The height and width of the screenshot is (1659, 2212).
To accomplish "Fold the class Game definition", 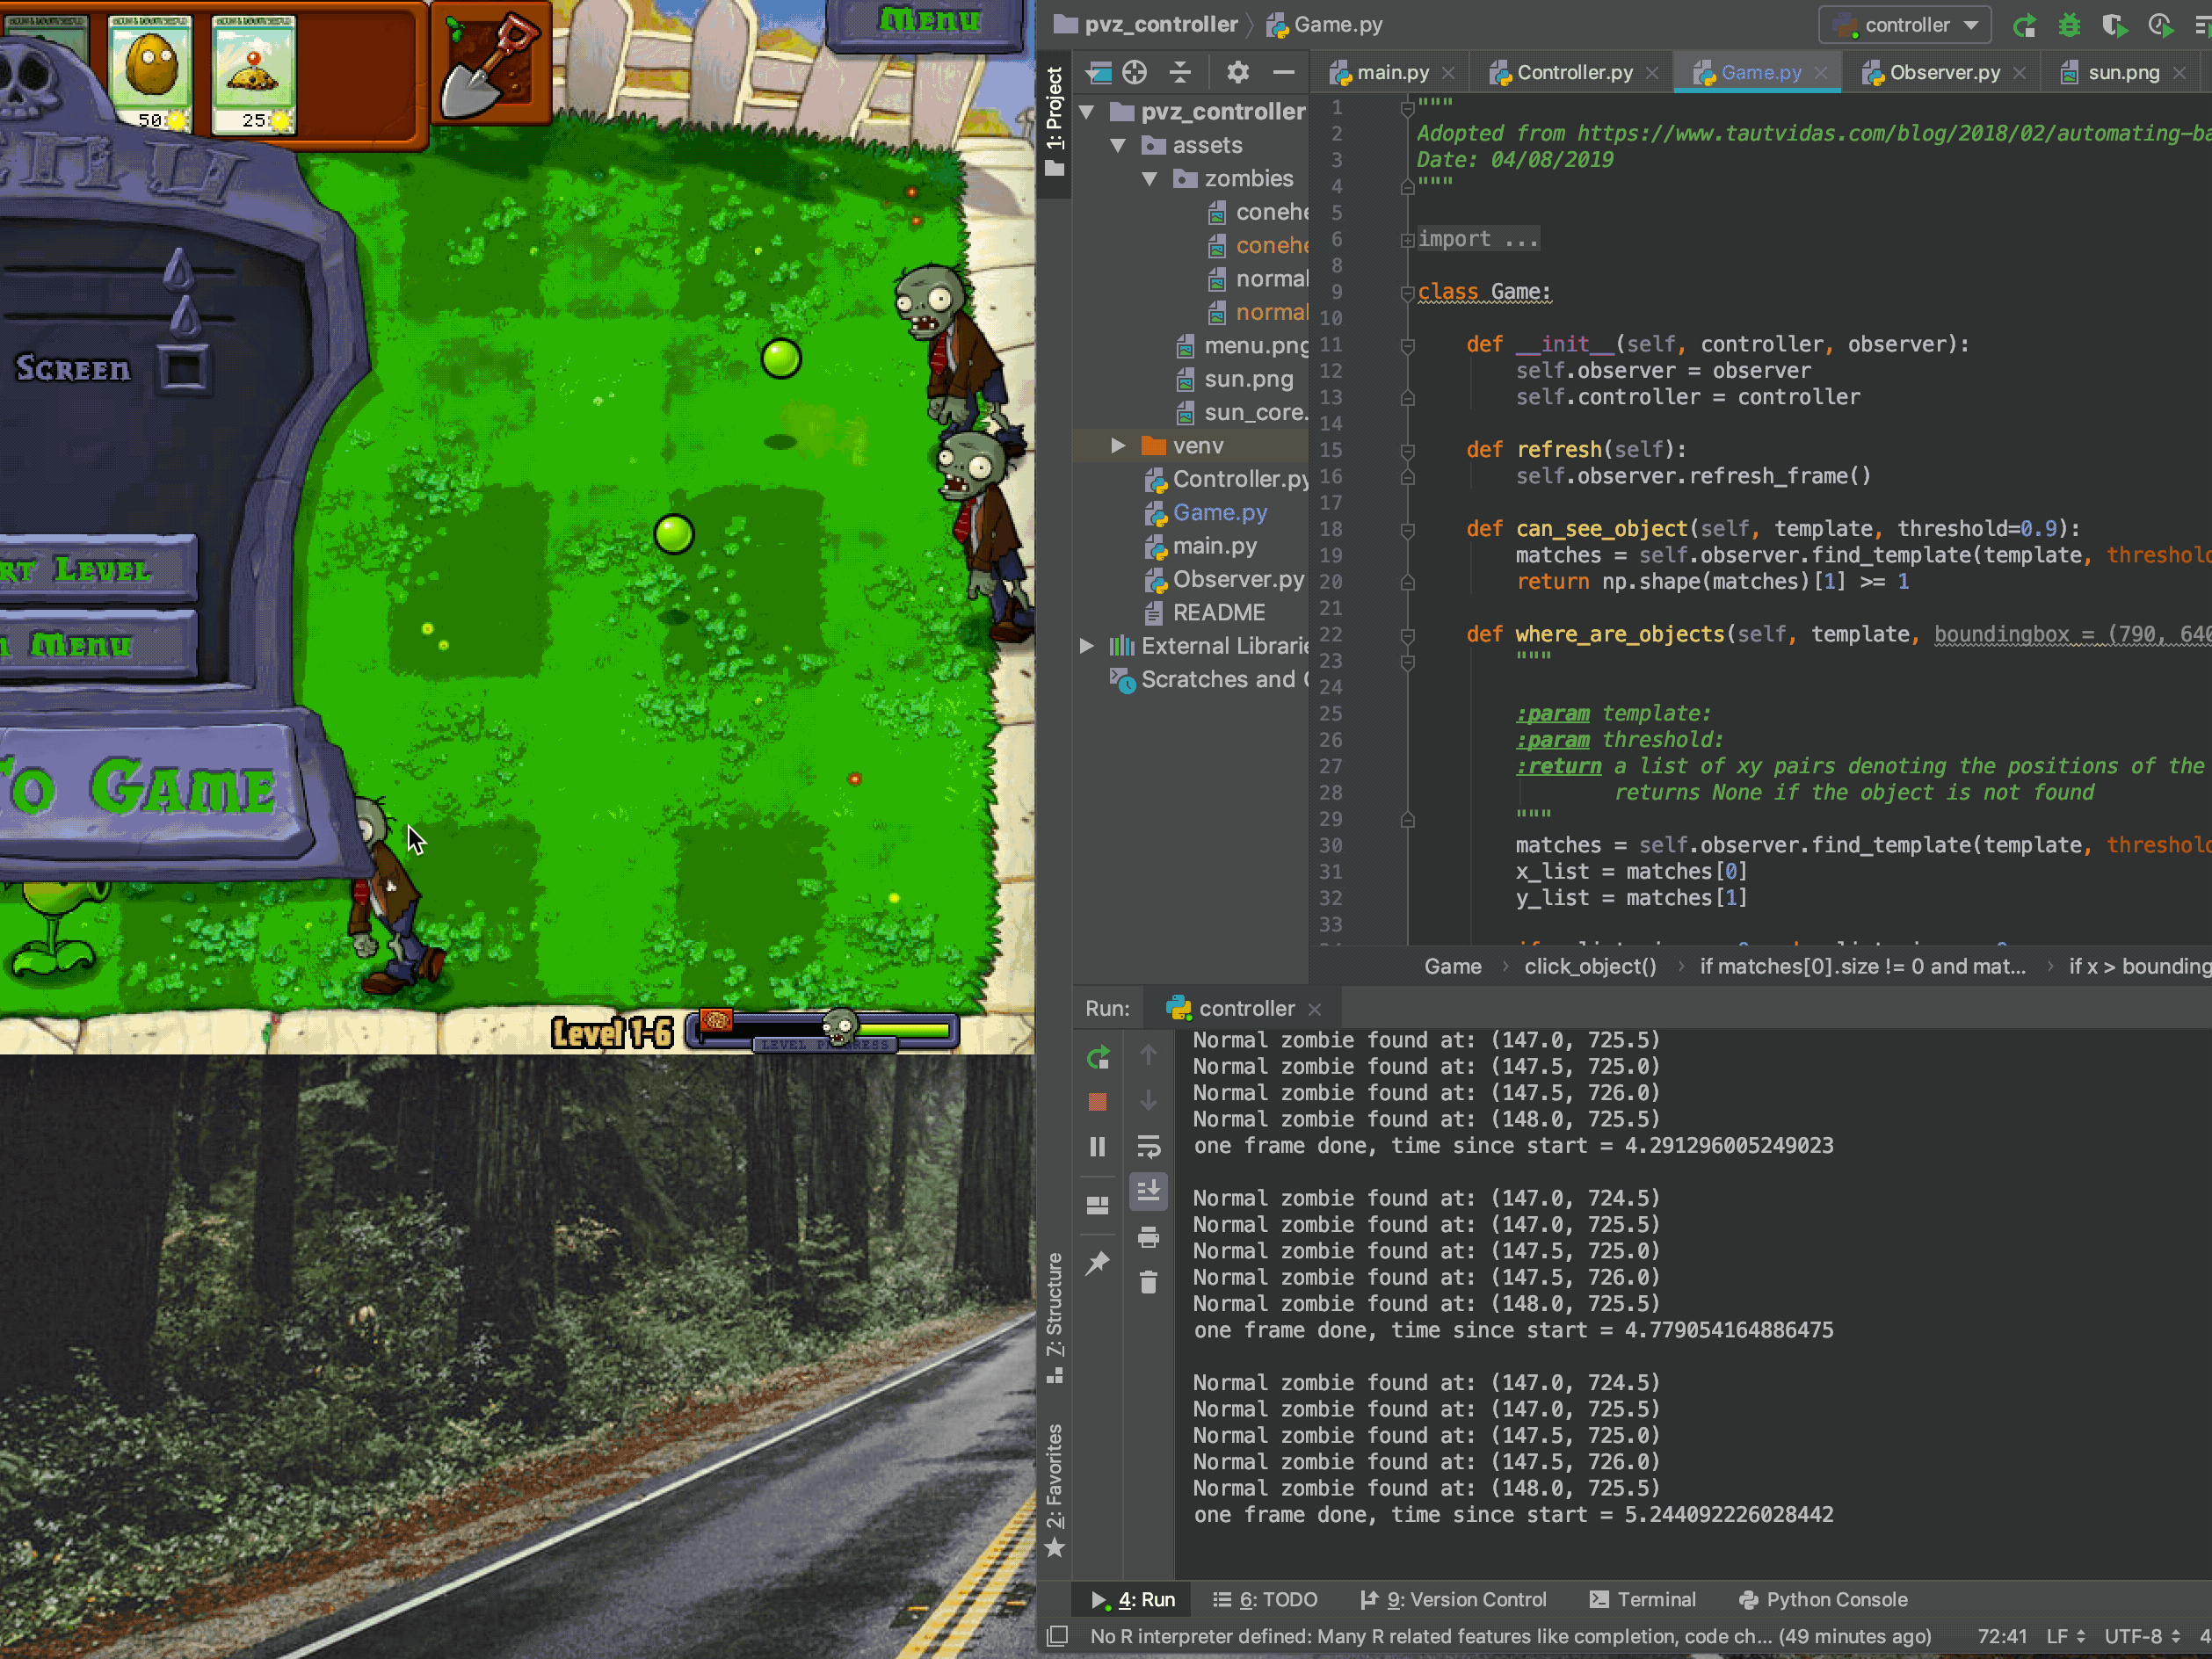I will (x=1407, y=293).
